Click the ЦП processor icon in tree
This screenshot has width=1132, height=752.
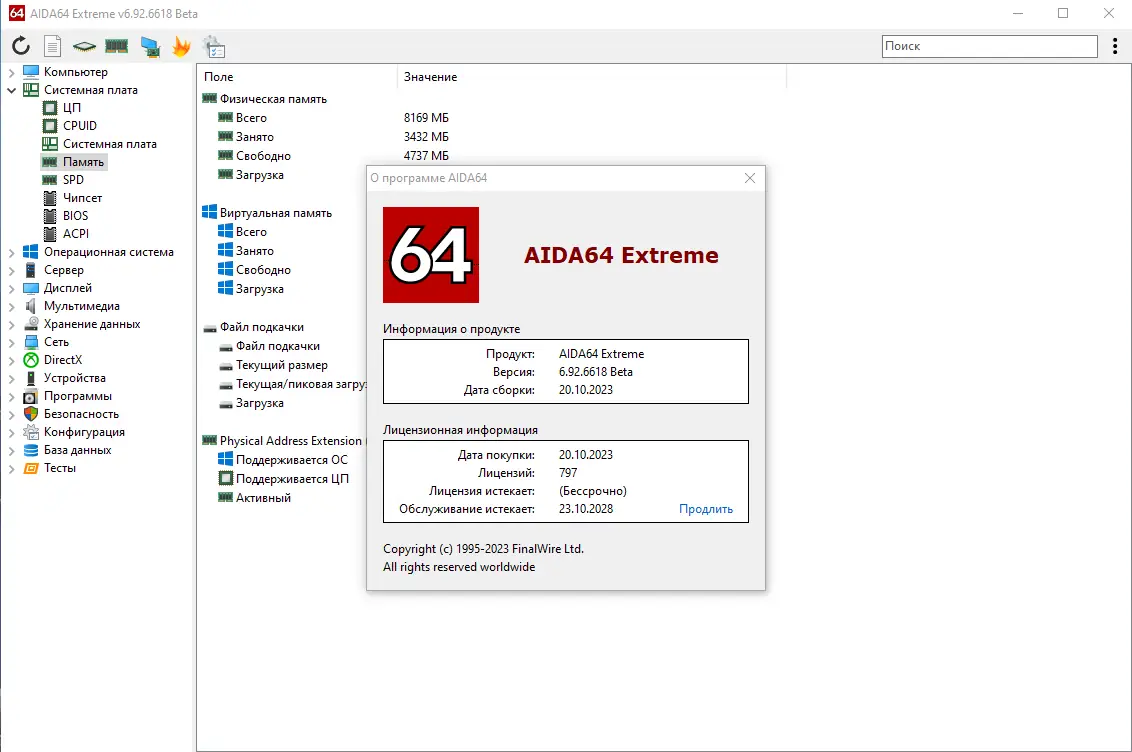coord(50,108)
